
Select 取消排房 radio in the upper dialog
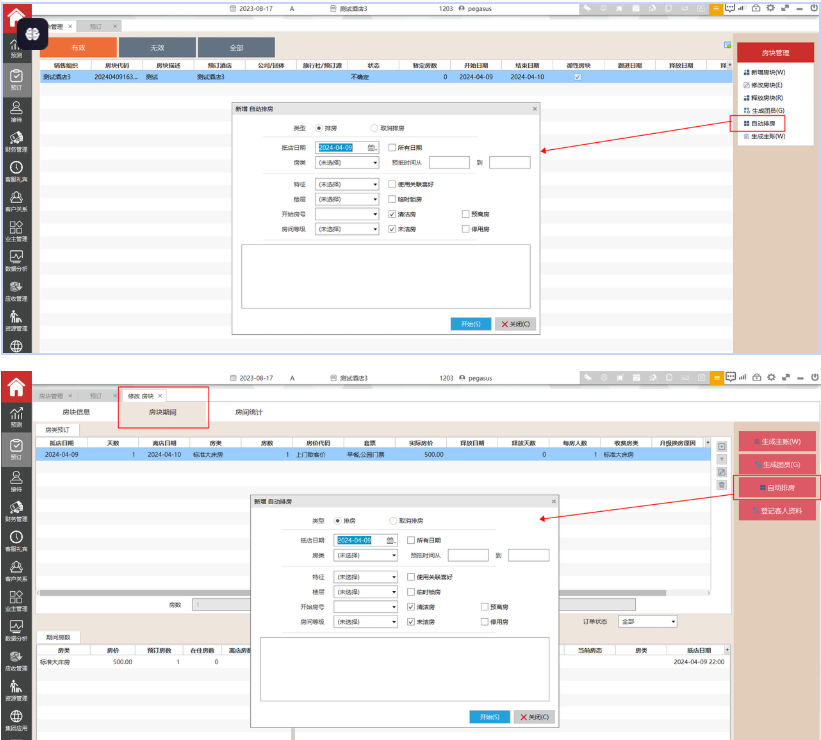[374, 128]
